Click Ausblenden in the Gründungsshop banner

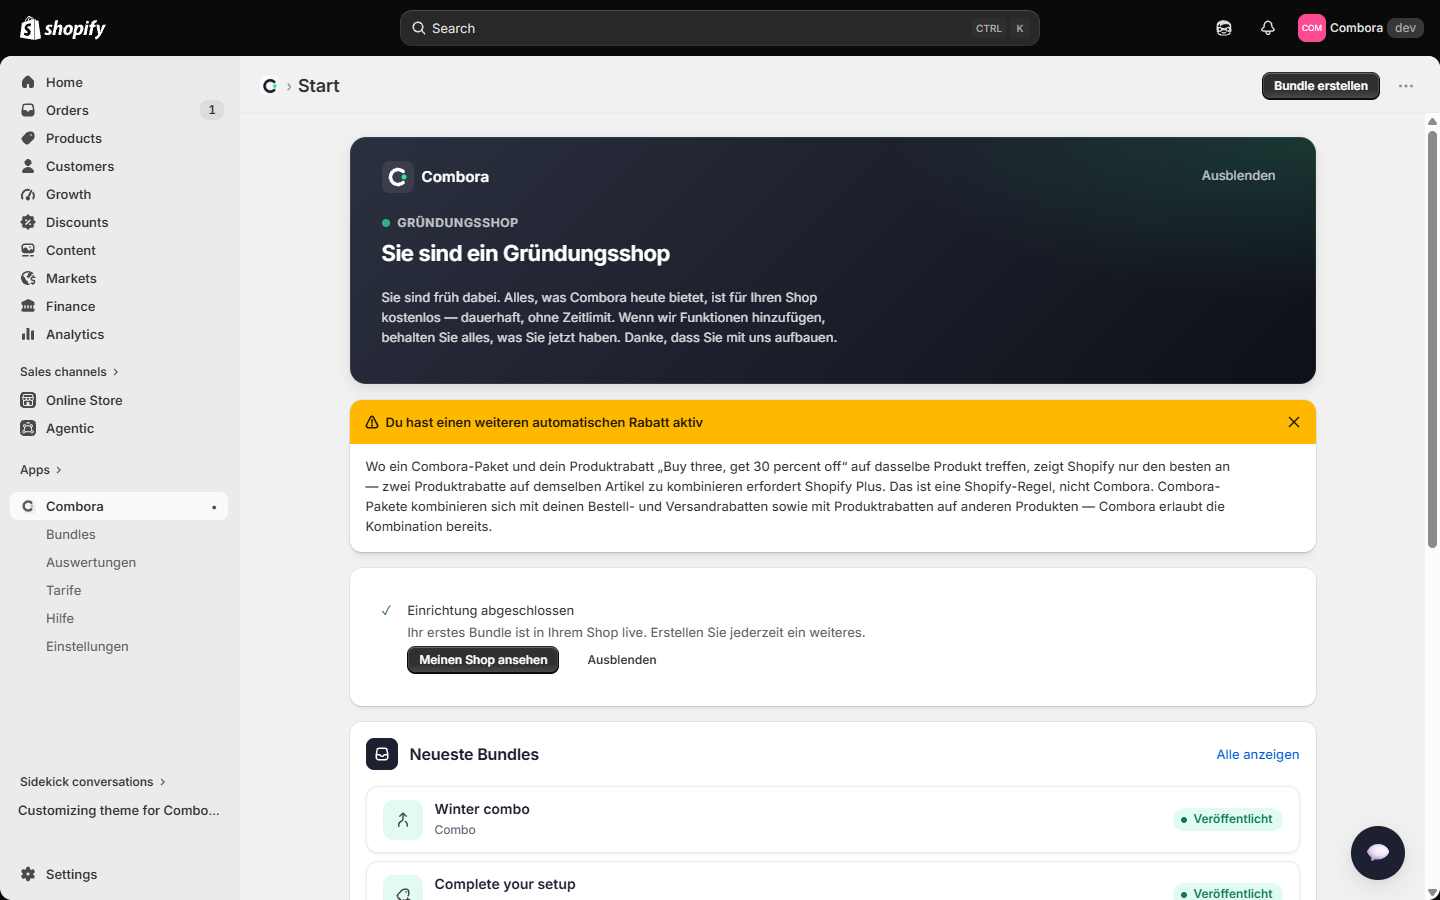(x=1238, y=175)
